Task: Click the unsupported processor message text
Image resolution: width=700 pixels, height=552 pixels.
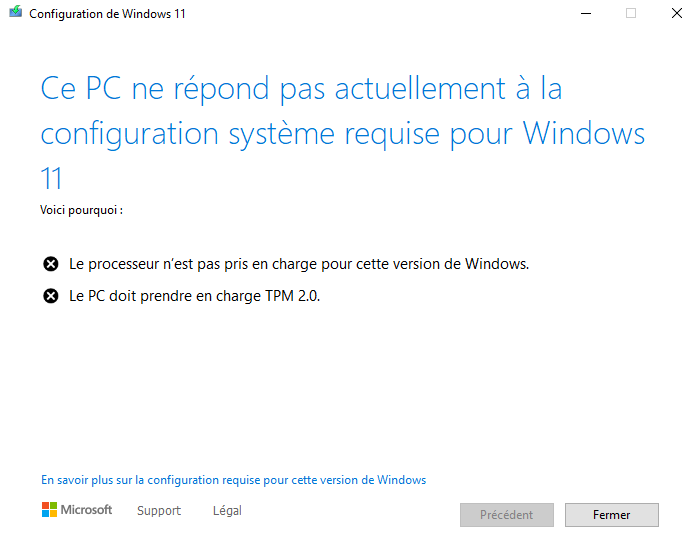Action: (298, 264)
